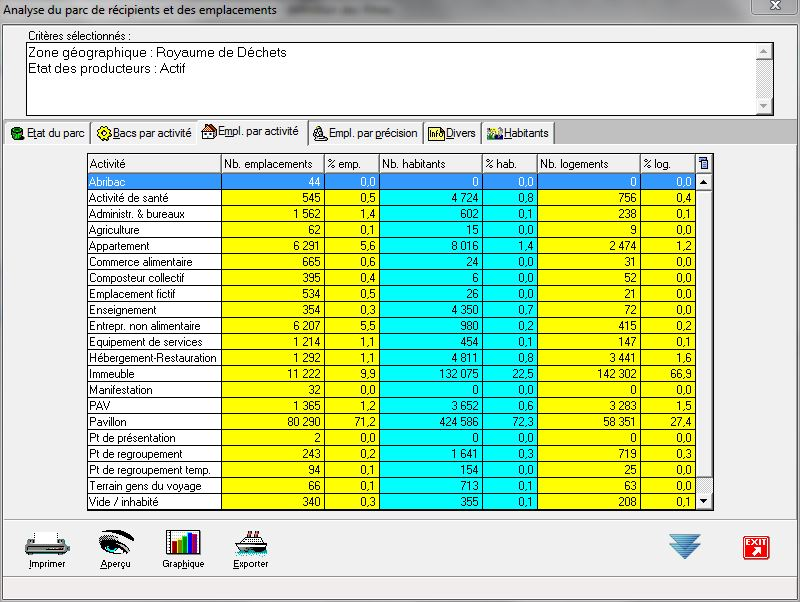The height and width of the screenshot is (602, 800).
Task: Open the Graphique bar chart icon
Action: [183, 543]
